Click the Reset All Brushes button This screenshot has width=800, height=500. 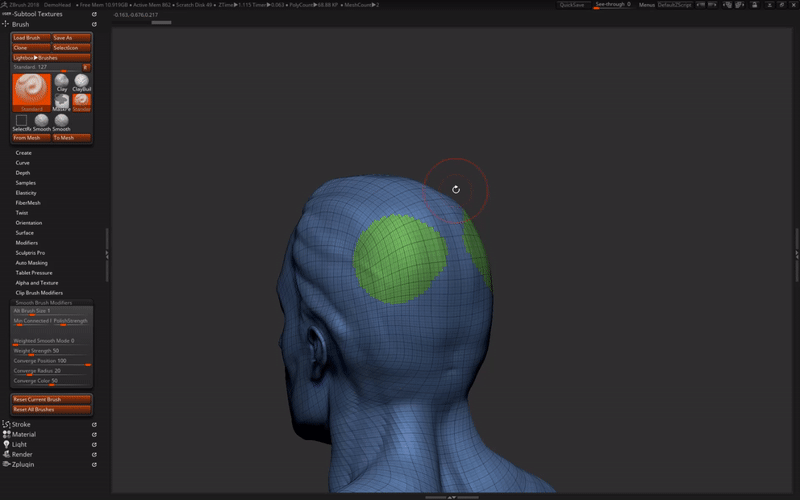52,410
